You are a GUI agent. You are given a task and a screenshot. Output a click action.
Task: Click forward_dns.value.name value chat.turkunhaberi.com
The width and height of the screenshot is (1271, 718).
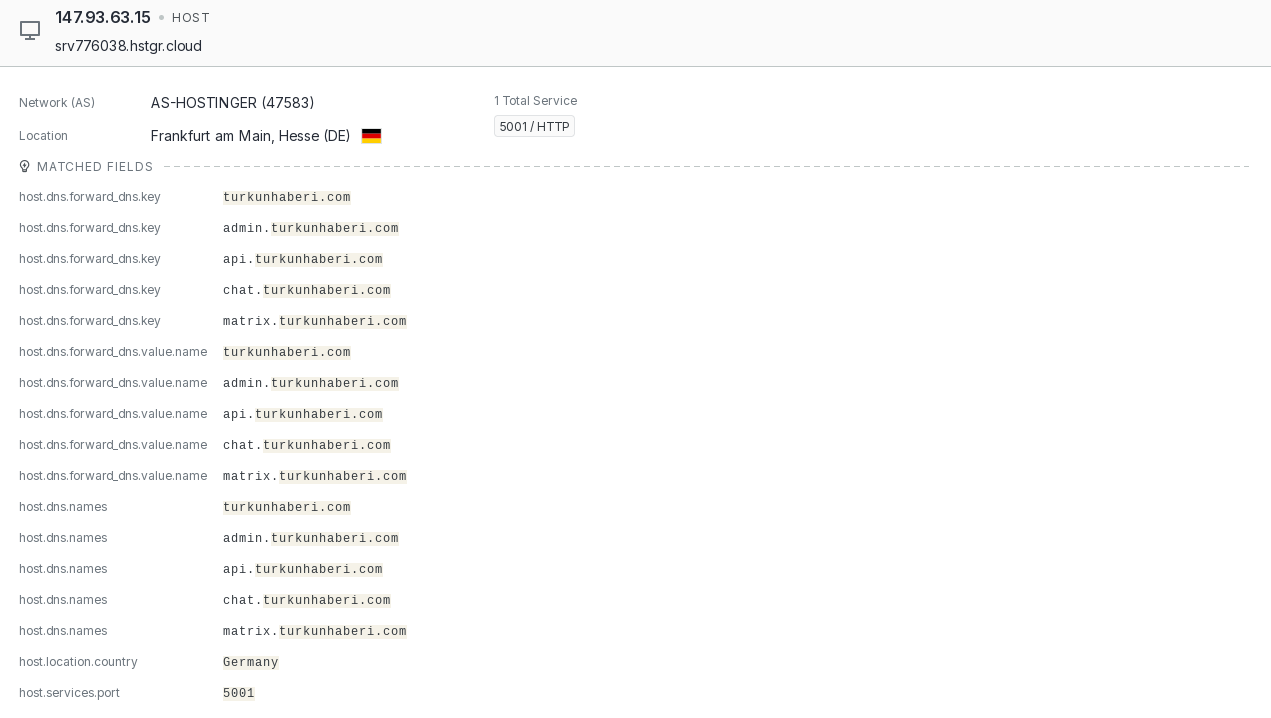[306, 446]
